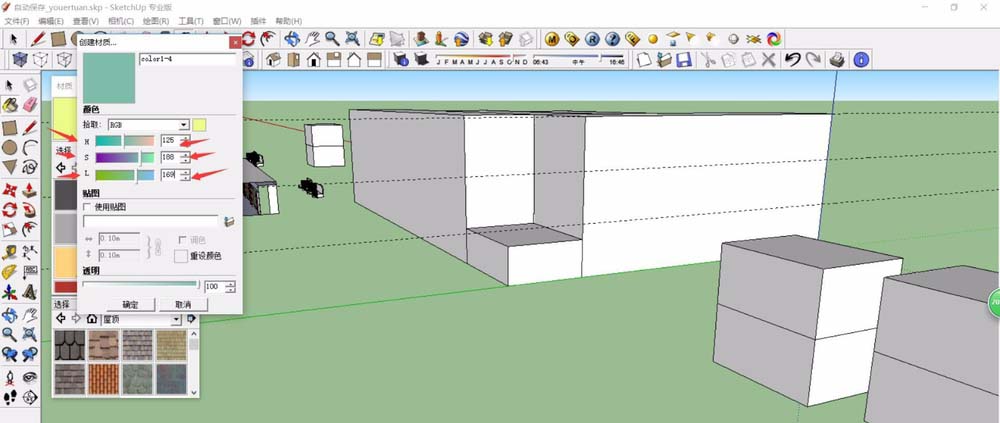Open the 文件(F) menu
The image size is (1000, 423).
pyautogui.click(x=17, y=20)
